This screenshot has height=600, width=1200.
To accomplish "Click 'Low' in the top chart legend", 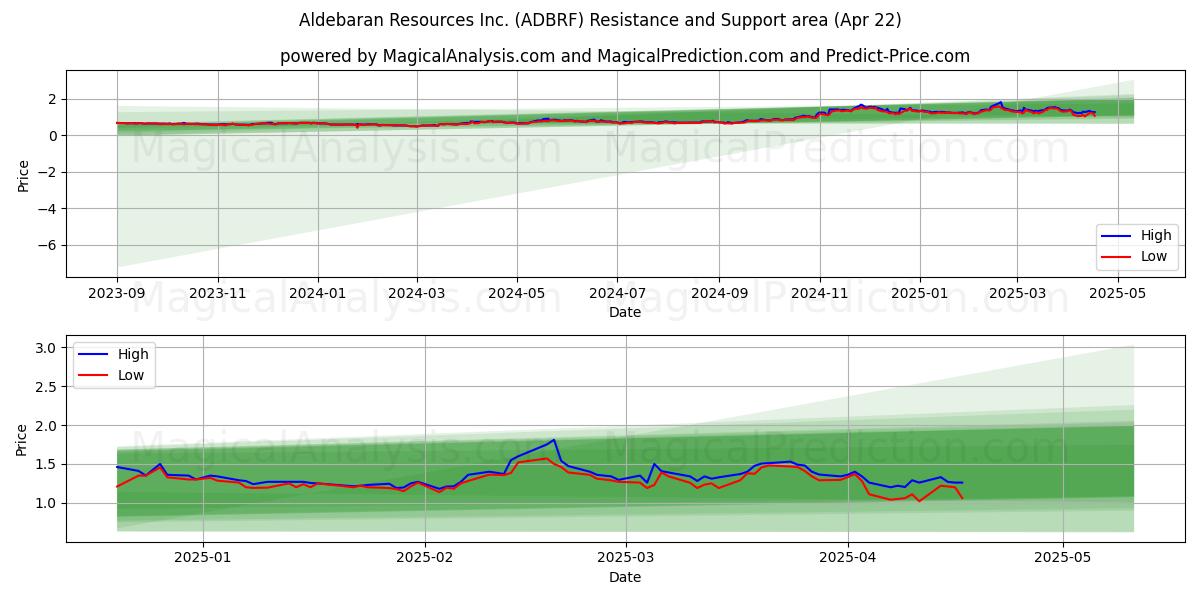I will click(1155, 256).
